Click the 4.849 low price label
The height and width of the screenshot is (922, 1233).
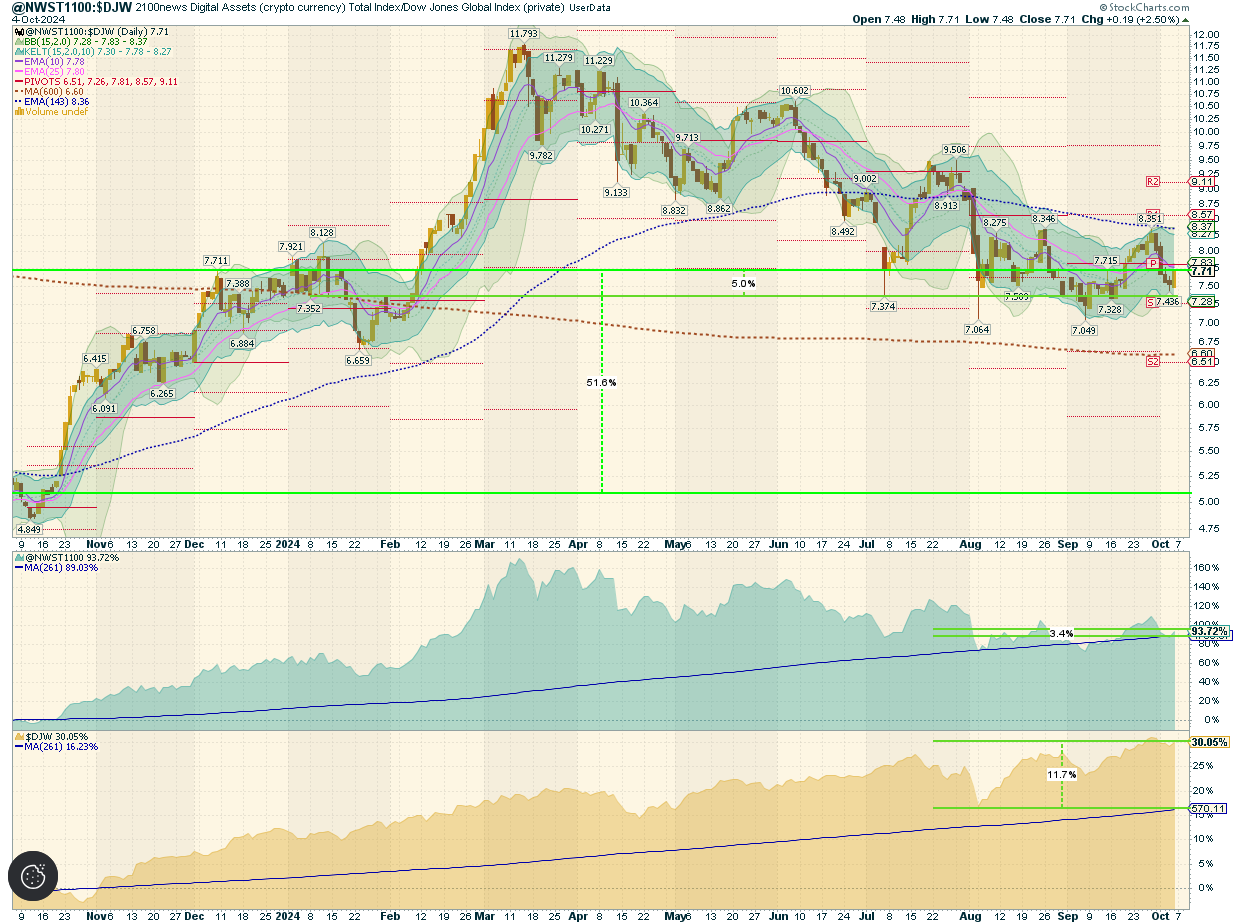30,529
